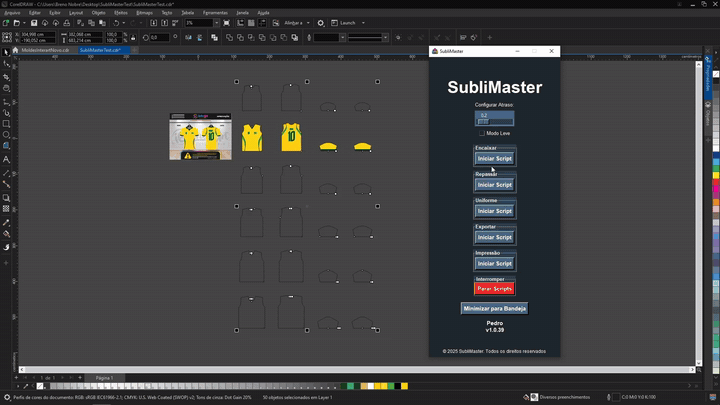Pick the No fill swatch in bottom palette
This screenshot has width=720, height=405.
pyautogui.click(x=40, y=386)
